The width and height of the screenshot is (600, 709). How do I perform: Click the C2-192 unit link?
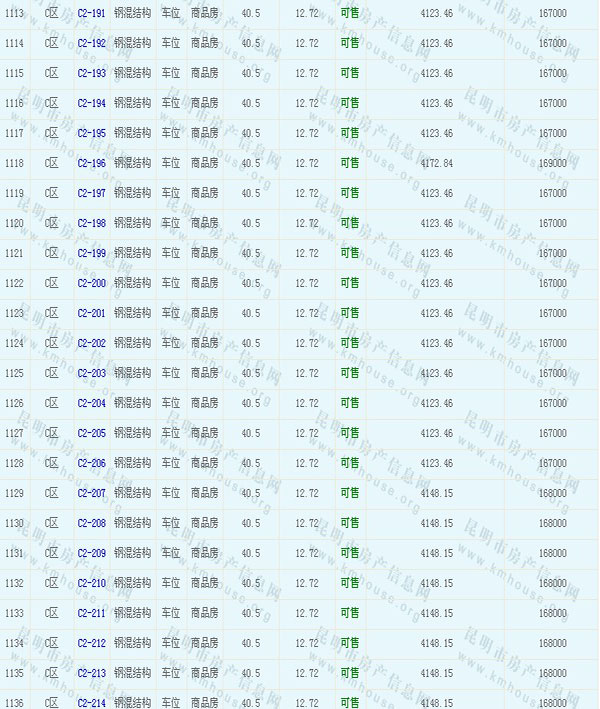coord(91,44)
